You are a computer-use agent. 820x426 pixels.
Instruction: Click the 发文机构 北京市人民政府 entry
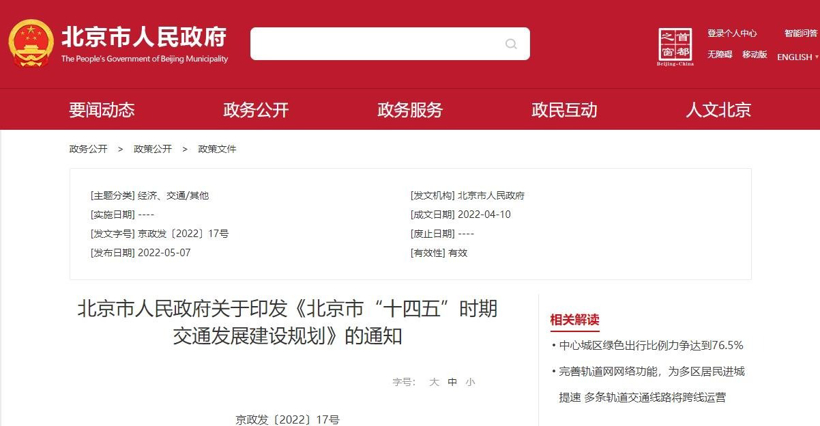pos(468,195)
